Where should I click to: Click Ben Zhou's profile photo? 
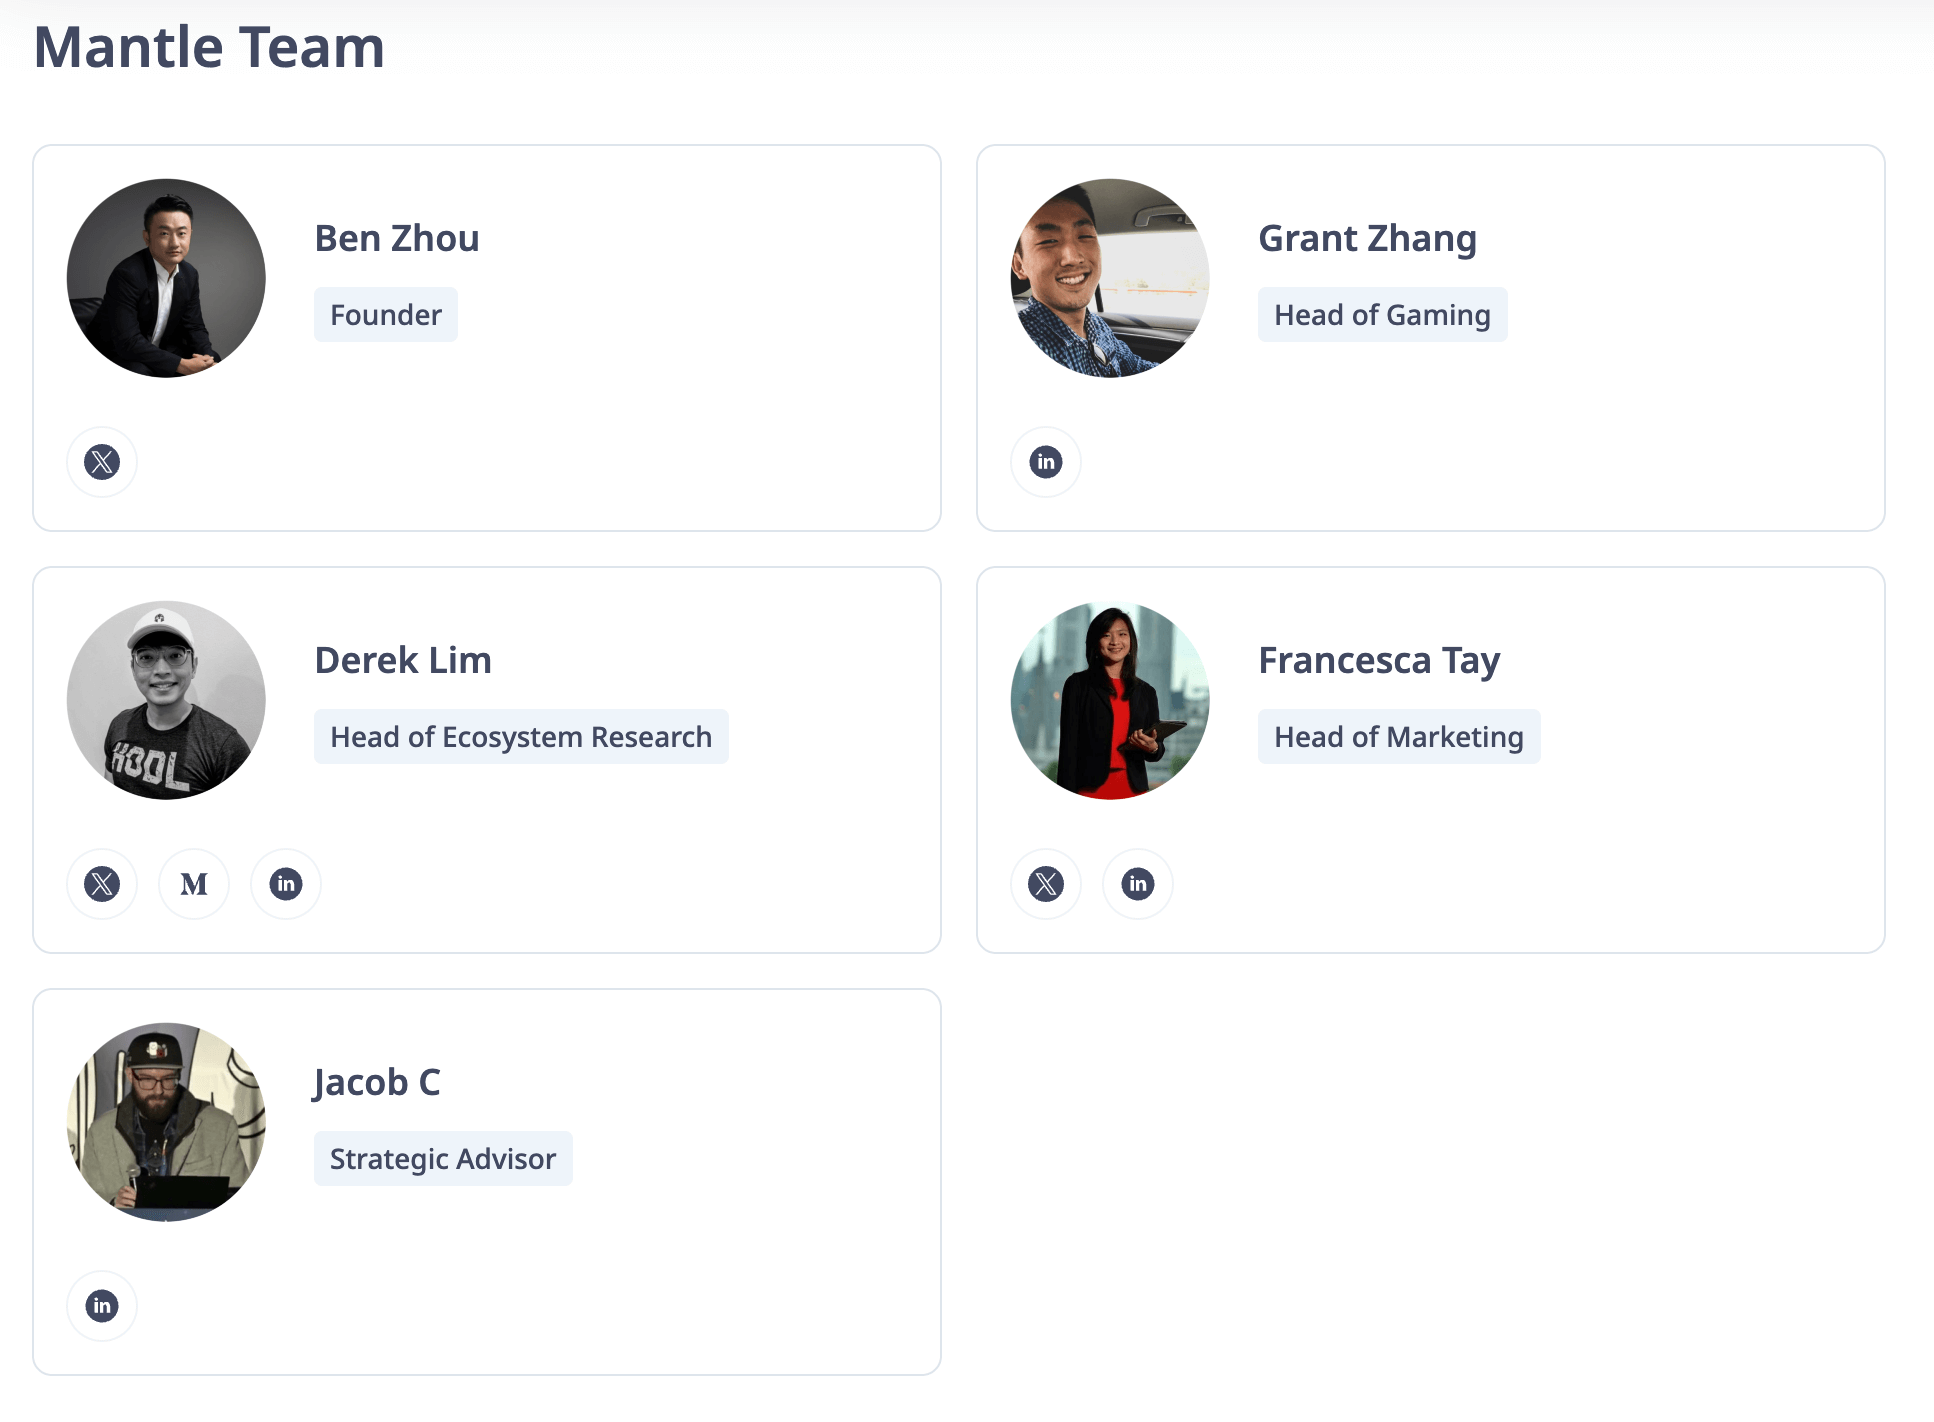(x=166, y=278)
